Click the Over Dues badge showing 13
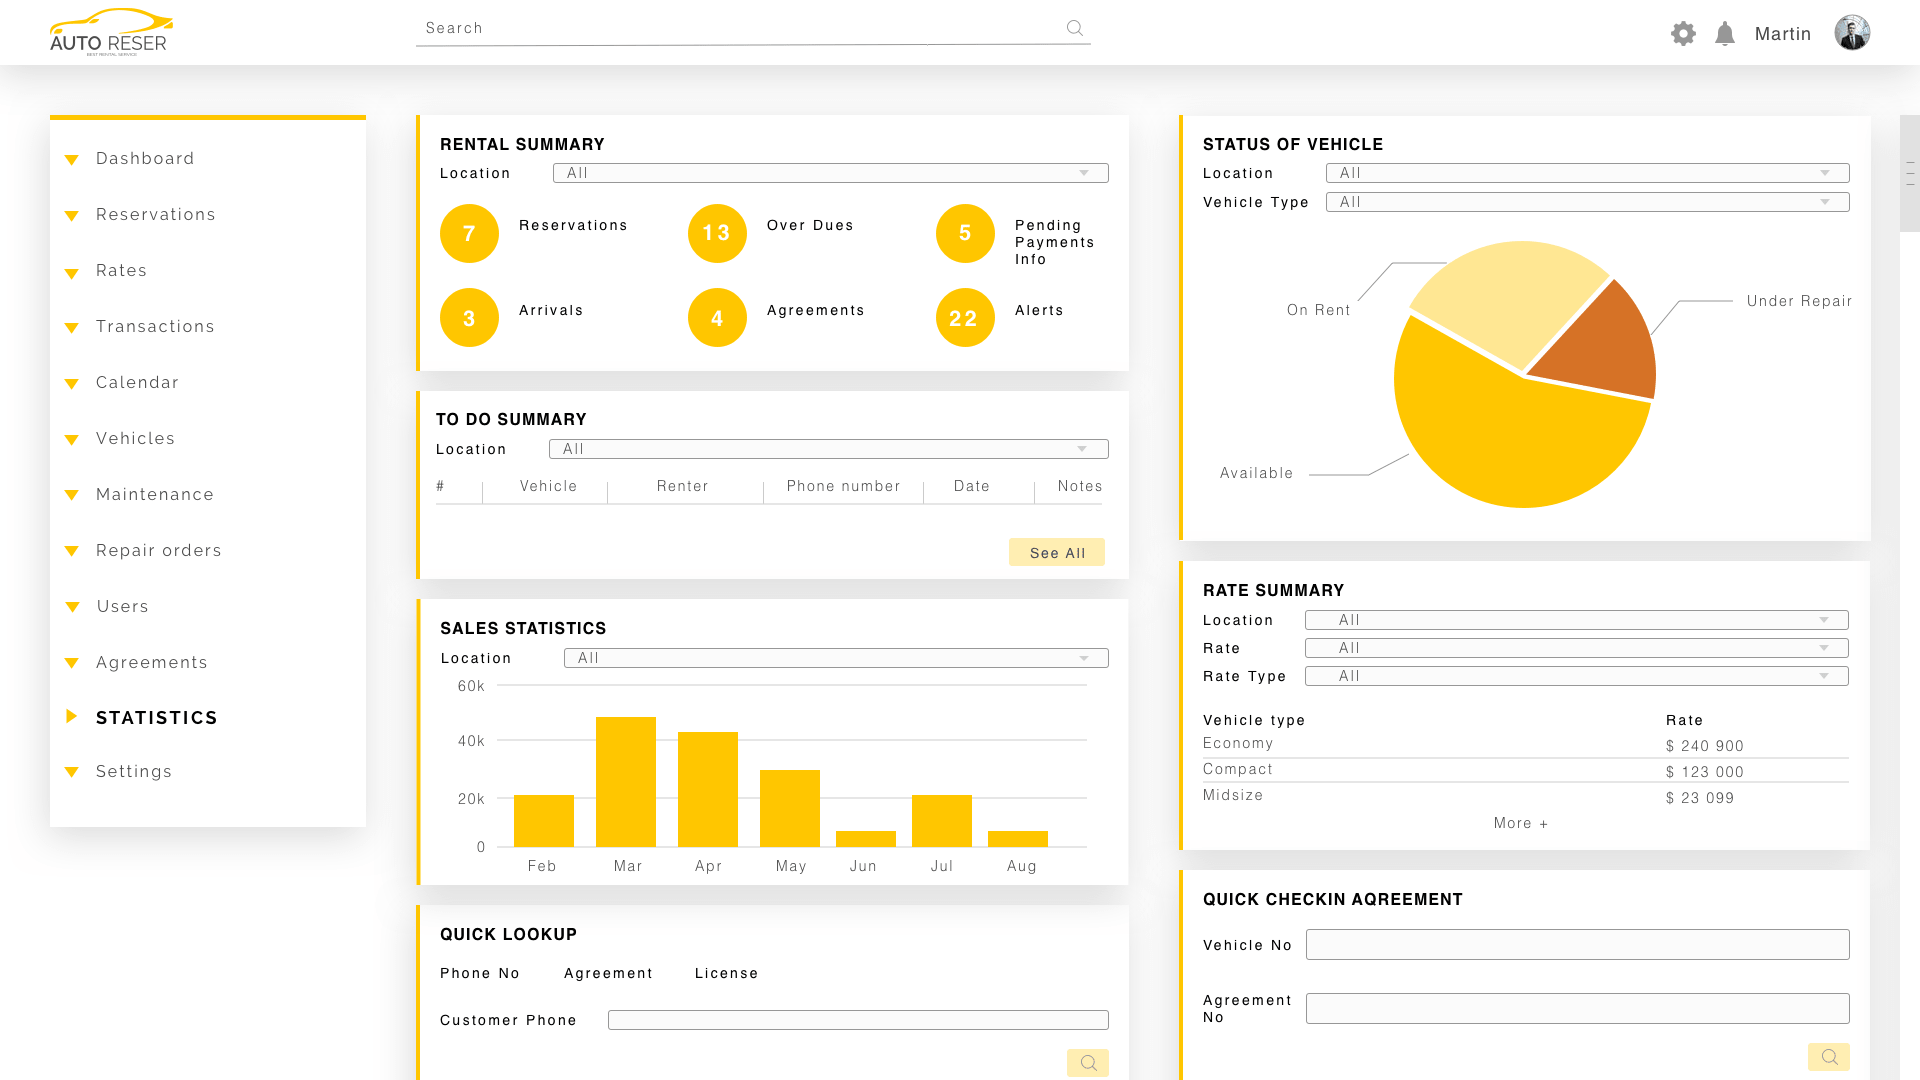1920x1080 pixels. pos(717,233)
